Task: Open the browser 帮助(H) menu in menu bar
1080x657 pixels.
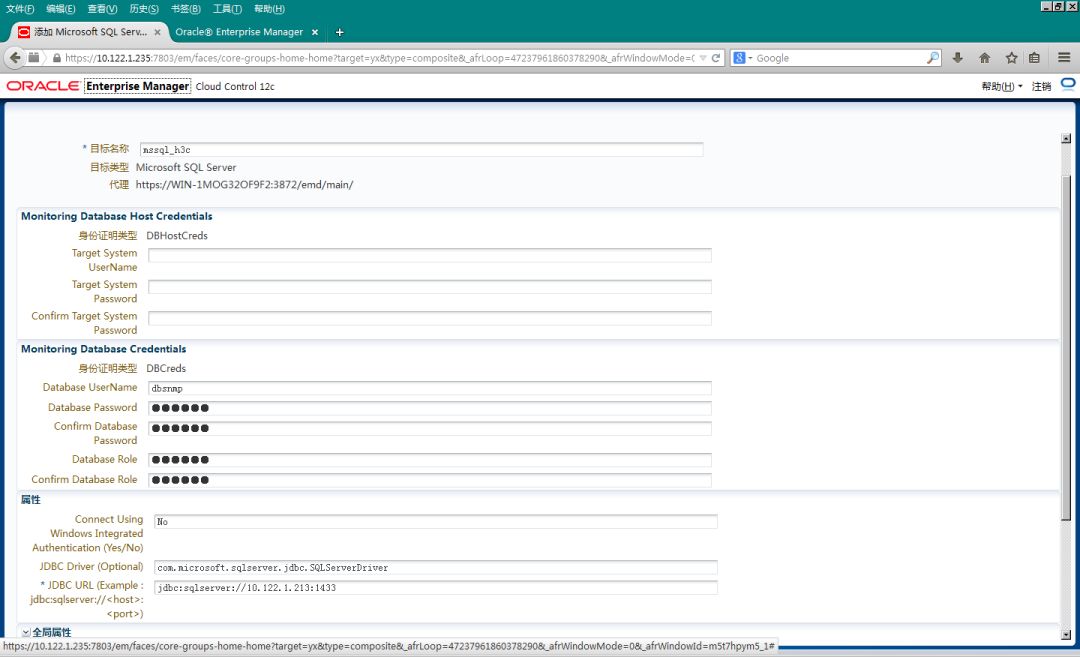Action: click(269, 9)
